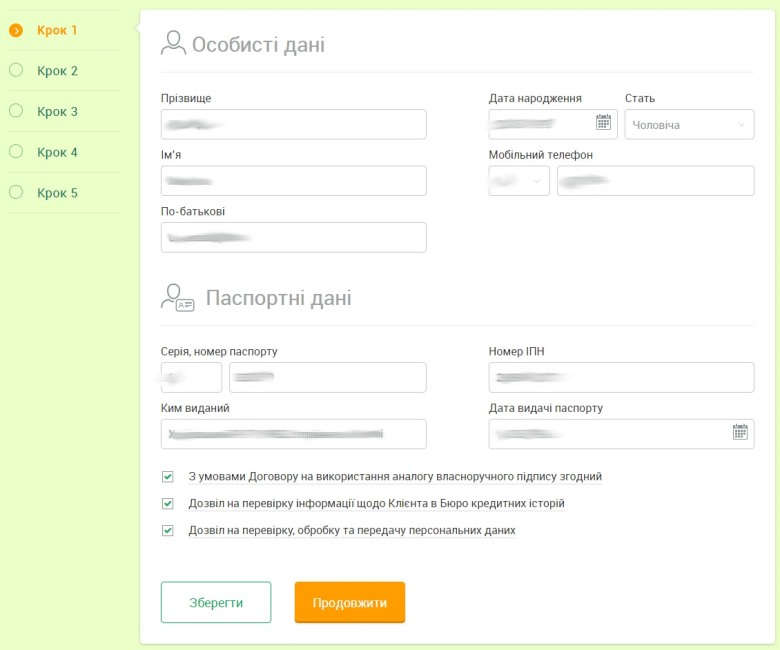Go to Крок 3 step label
The width and height of the screenshot is (780, 650).
click(57, 111)
